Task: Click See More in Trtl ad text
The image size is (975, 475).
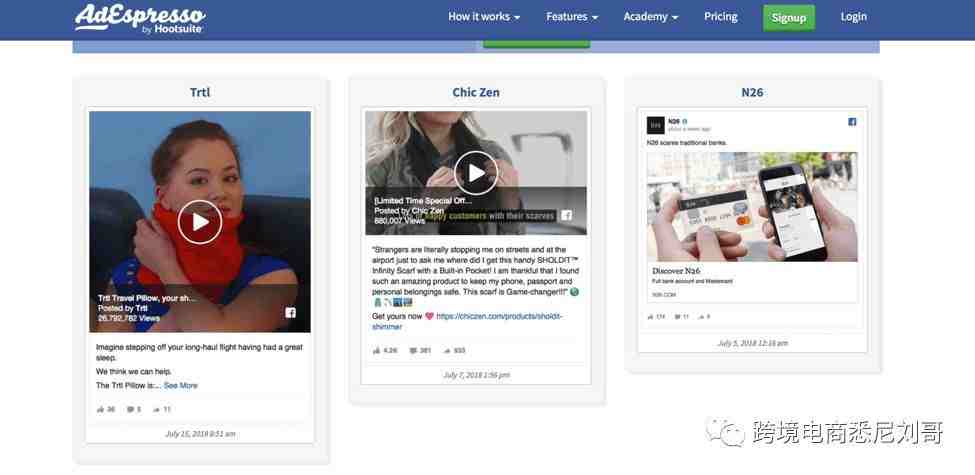Action: pyautogui.click(x=181, y=385)
